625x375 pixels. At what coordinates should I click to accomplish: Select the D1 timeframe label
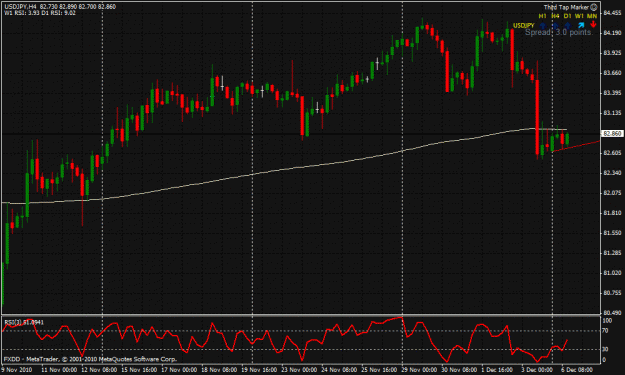coord(568,16)
